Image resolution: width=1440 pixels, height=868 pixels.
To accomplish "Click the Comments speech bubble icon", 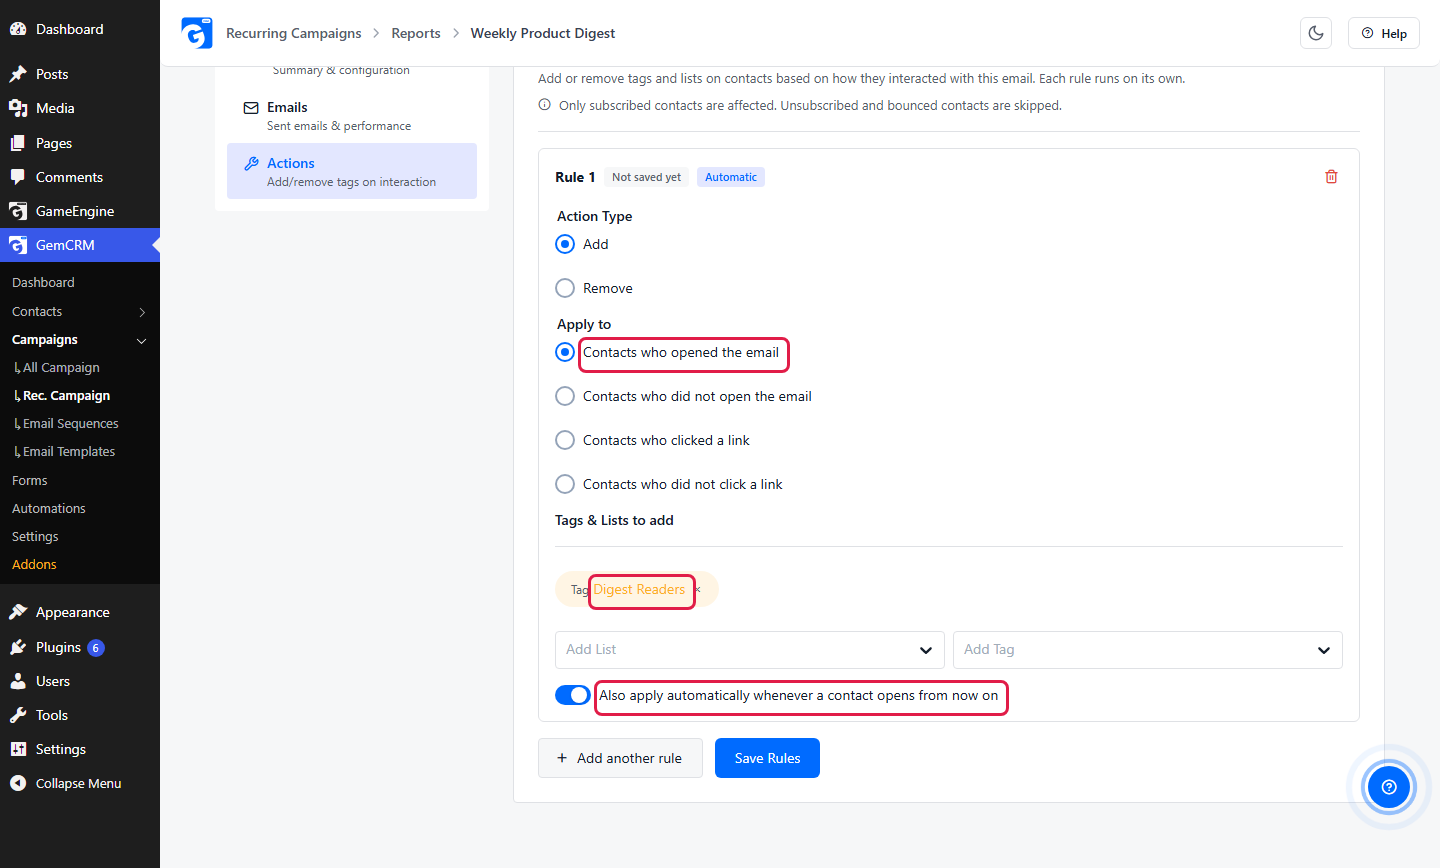I will (18, 177).
